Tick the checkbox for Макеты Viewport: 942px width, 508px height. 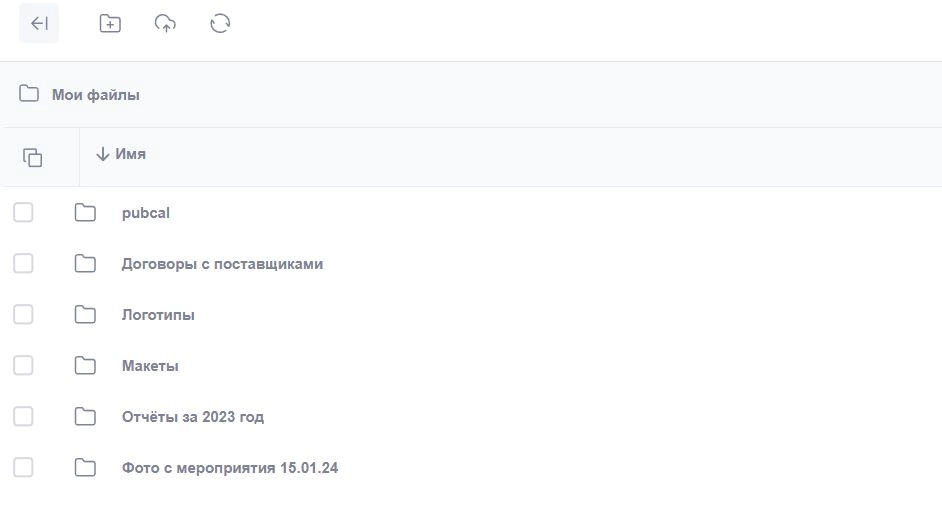pyautogui.click(x=23, y=365)
